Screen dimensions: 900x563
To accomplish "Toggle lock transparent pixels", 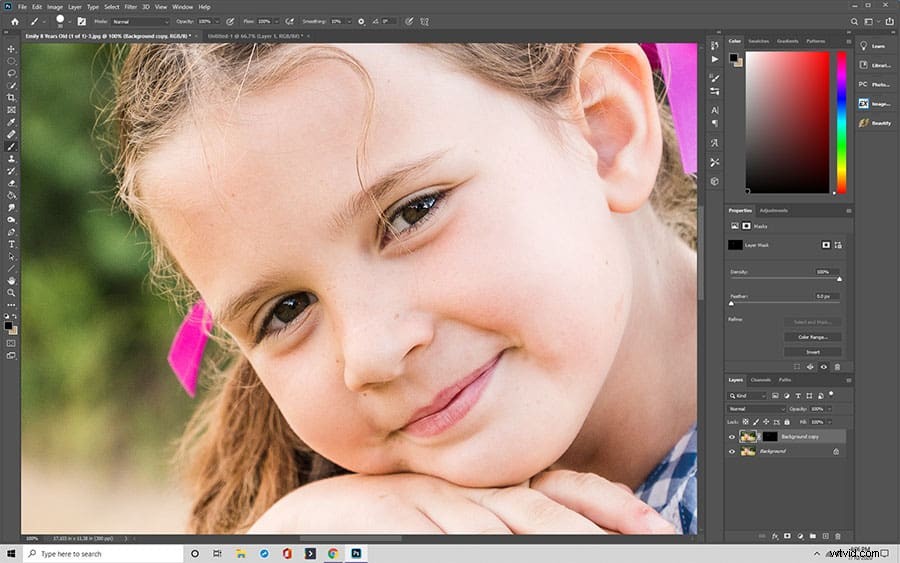I will 746,422.
